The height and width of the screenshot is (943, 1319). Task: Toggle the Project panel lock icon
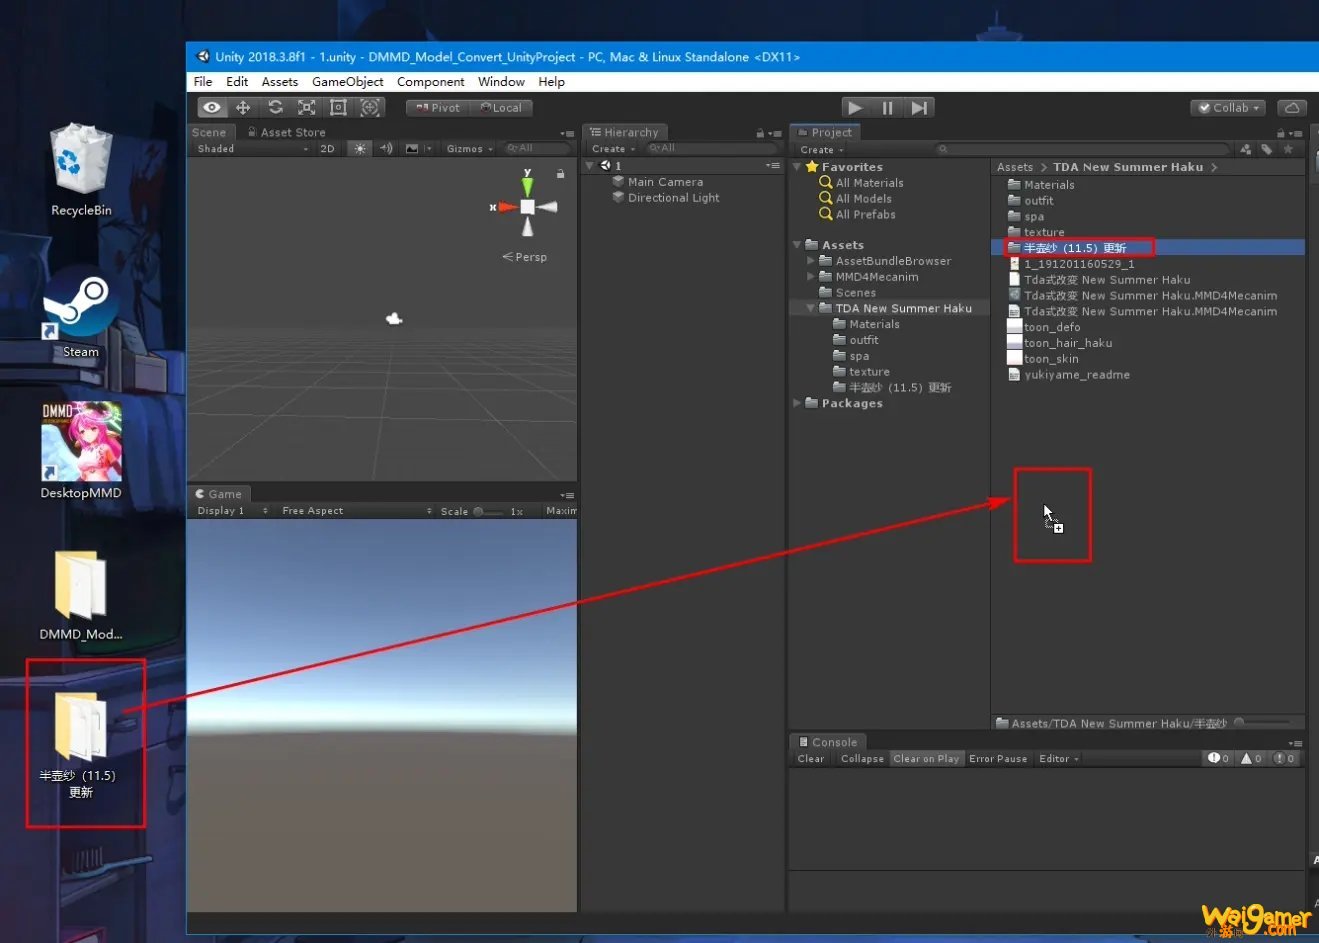point(1280,132)
